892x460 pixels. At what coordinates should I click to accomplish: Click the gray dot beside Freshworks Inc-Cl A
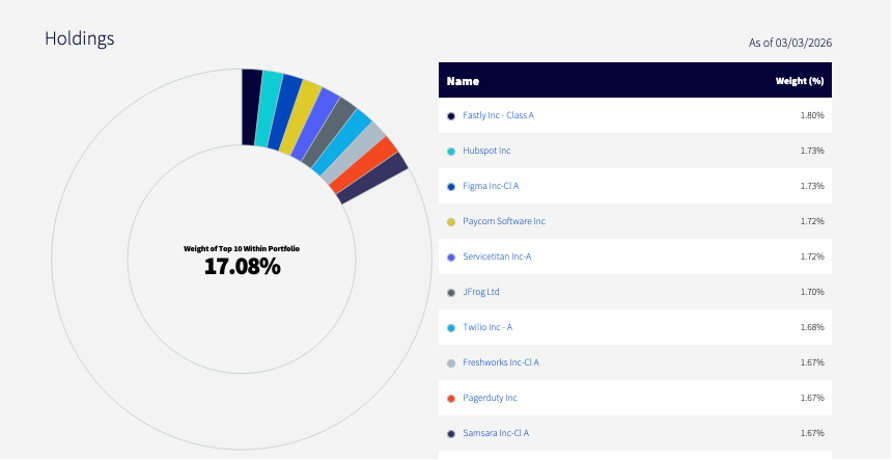tap(451, 363)
